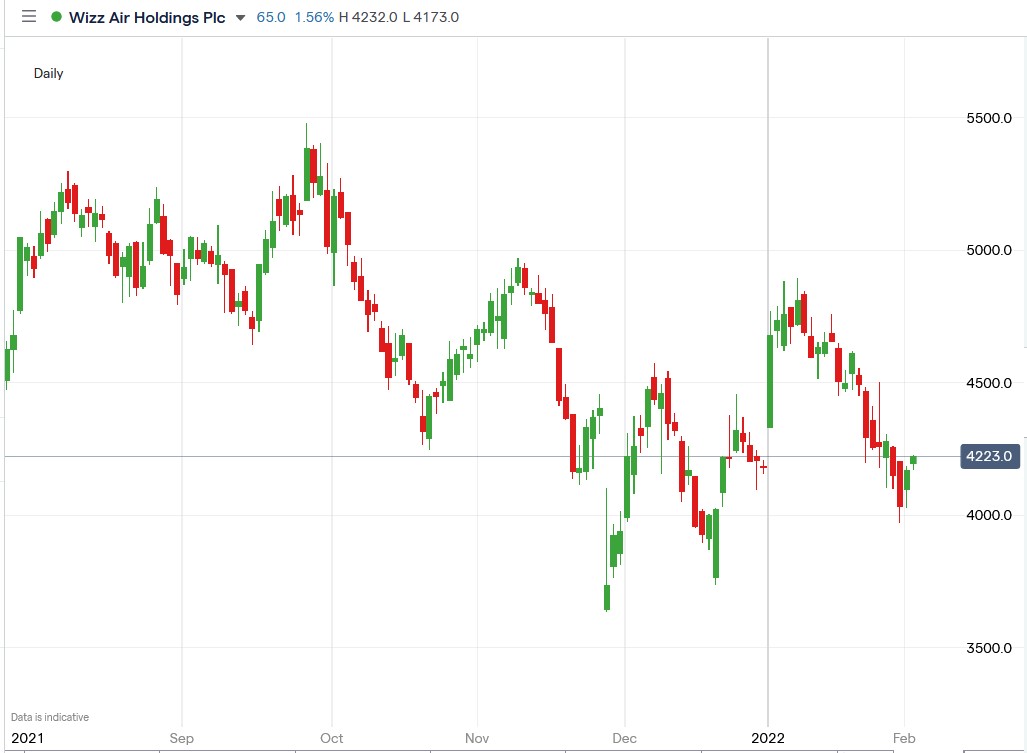Open the Wizz Air Holdings instrument dropdown

coord(239,17)
